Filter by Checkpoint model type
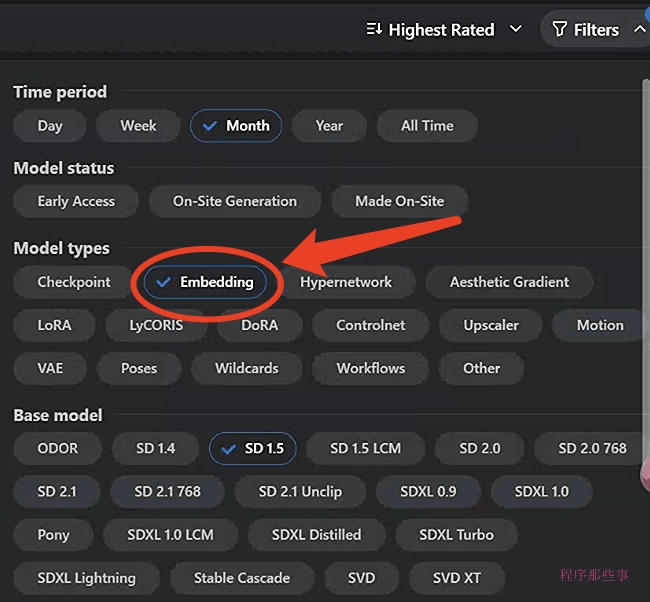 coord(74,282)
